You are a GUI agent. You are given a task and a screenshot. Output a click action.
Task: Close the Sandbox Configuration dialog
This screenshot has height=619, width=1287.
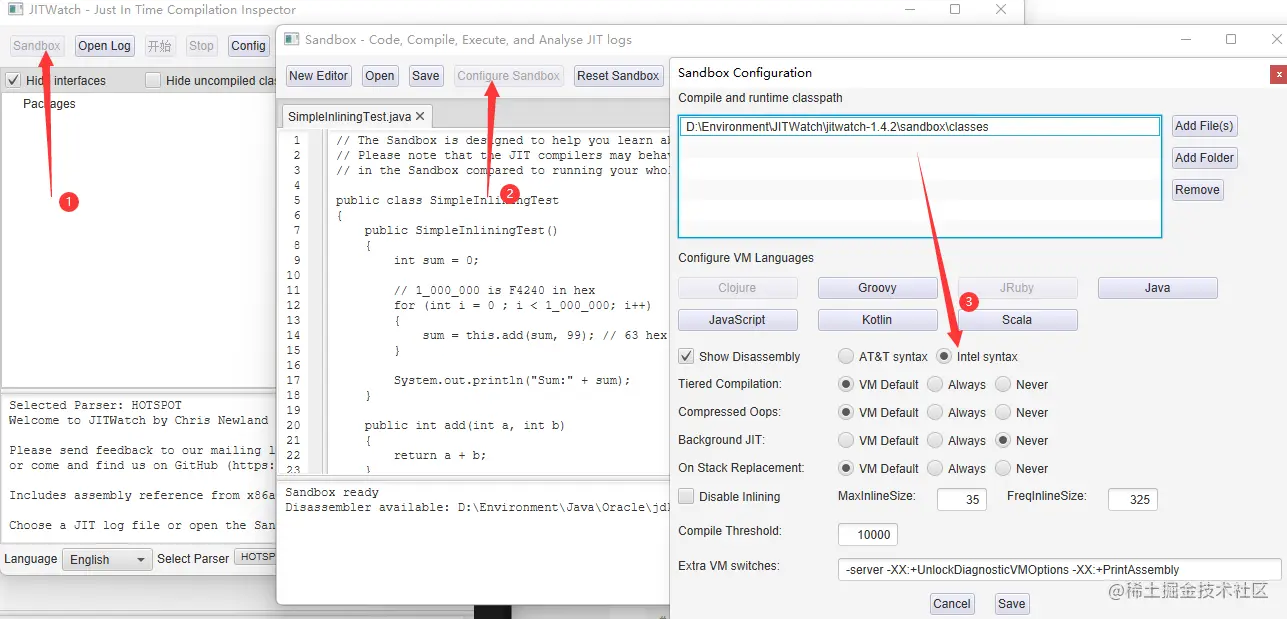tap(1278, 74)
